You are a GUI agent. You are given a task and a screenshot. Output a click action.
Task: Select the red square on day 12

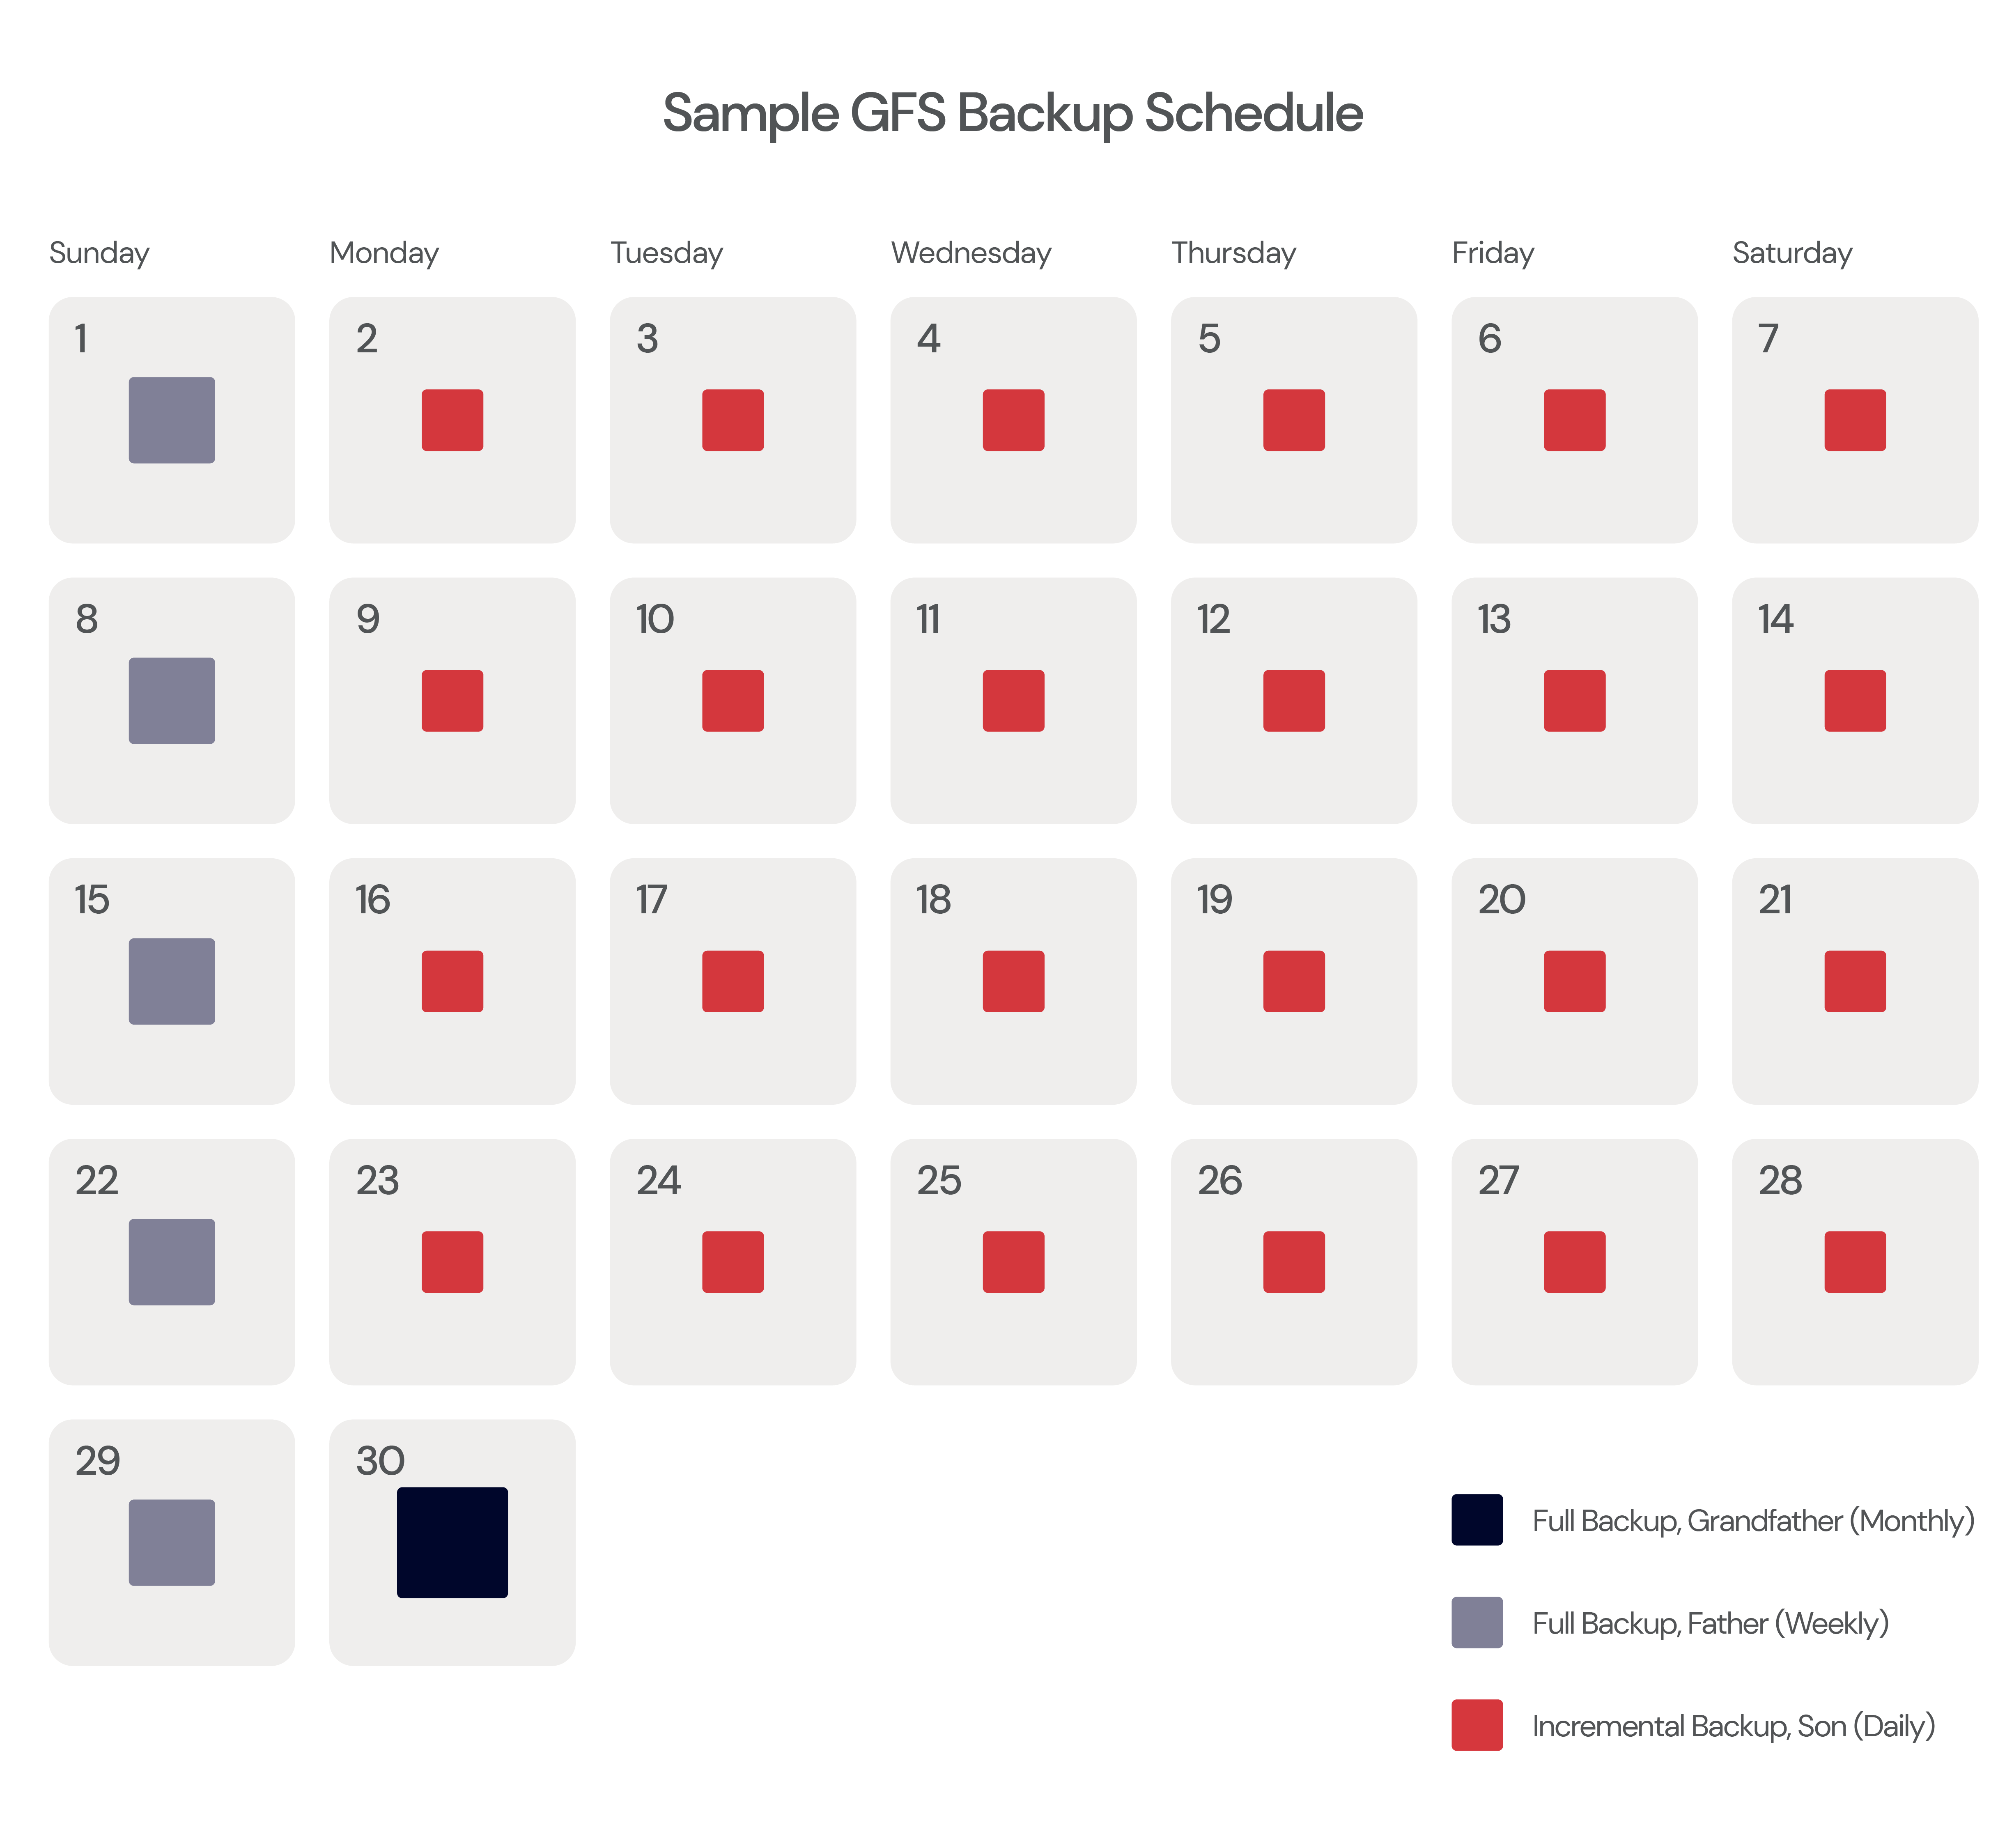[1294, 701]
